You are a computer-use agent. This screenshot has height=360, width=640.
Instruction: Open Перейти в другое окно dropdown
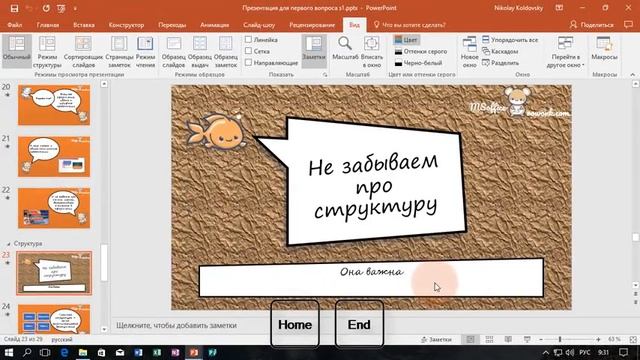pos(565,52)
